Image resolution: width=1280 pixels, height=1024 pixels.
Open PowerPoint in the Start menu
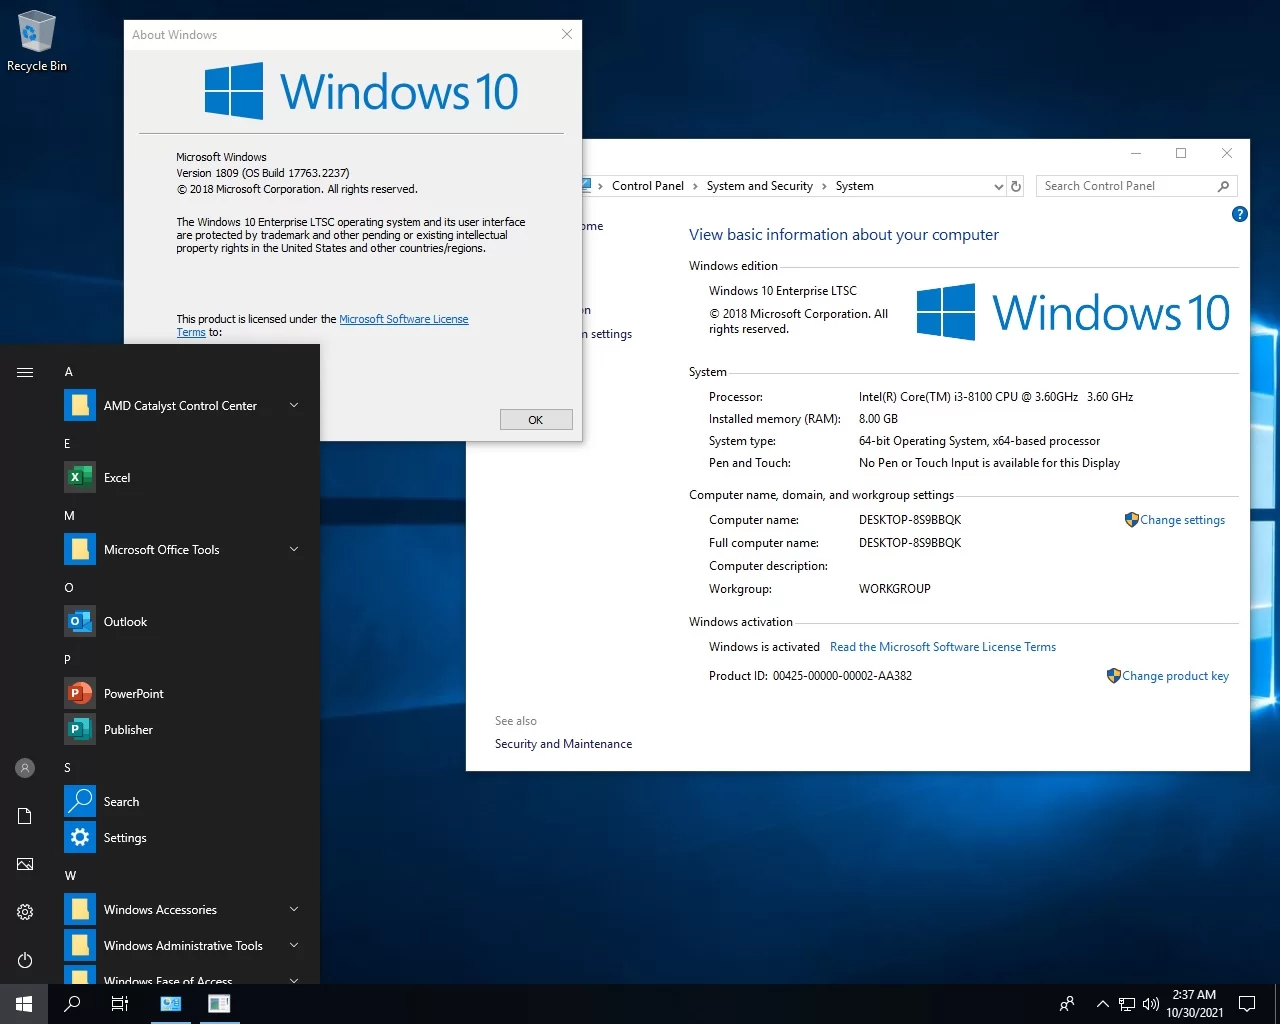[133, 694]
